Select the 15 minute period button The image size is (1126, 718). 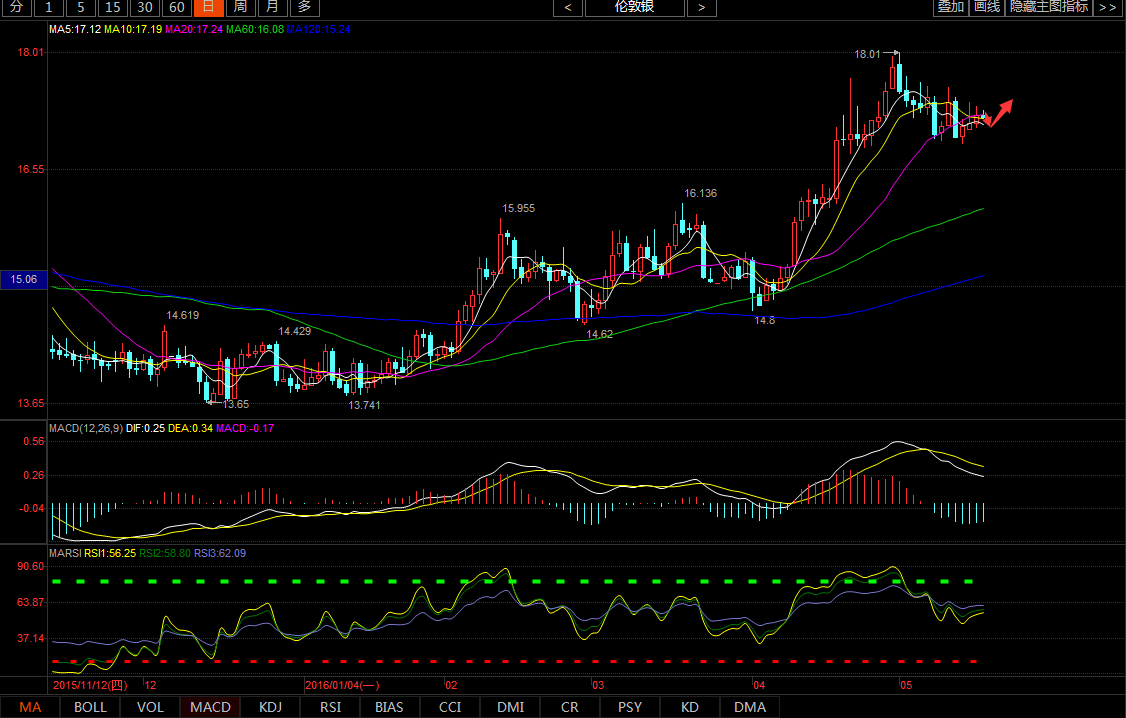pyautogui.click(x=112, y=8)
